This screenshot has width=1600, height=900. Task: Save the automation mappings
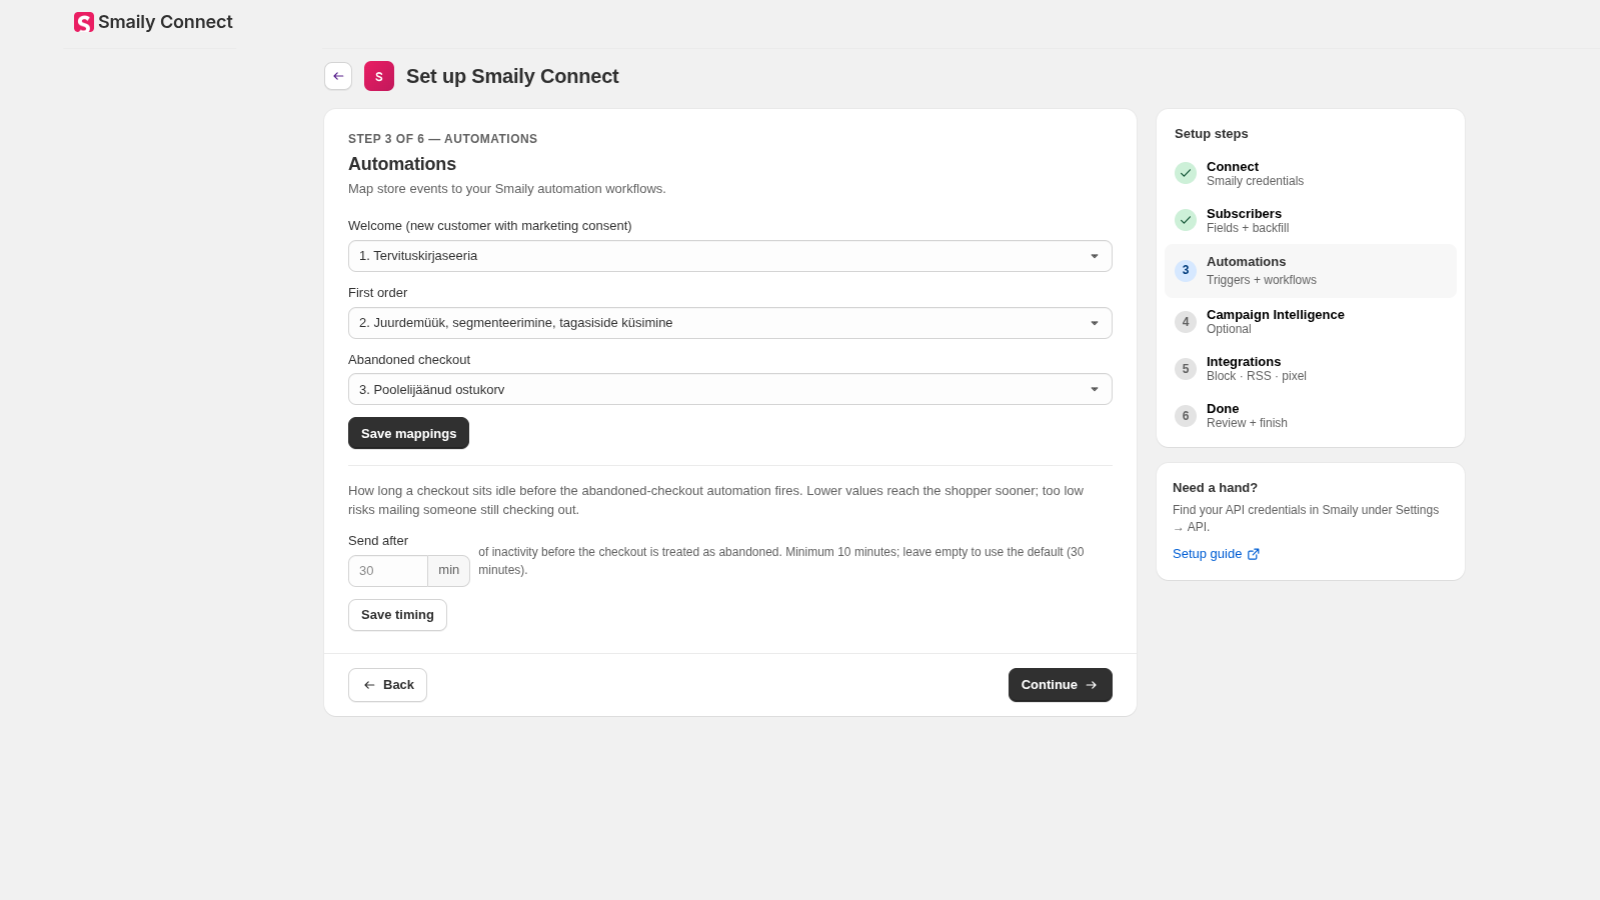tap(408, 433)
